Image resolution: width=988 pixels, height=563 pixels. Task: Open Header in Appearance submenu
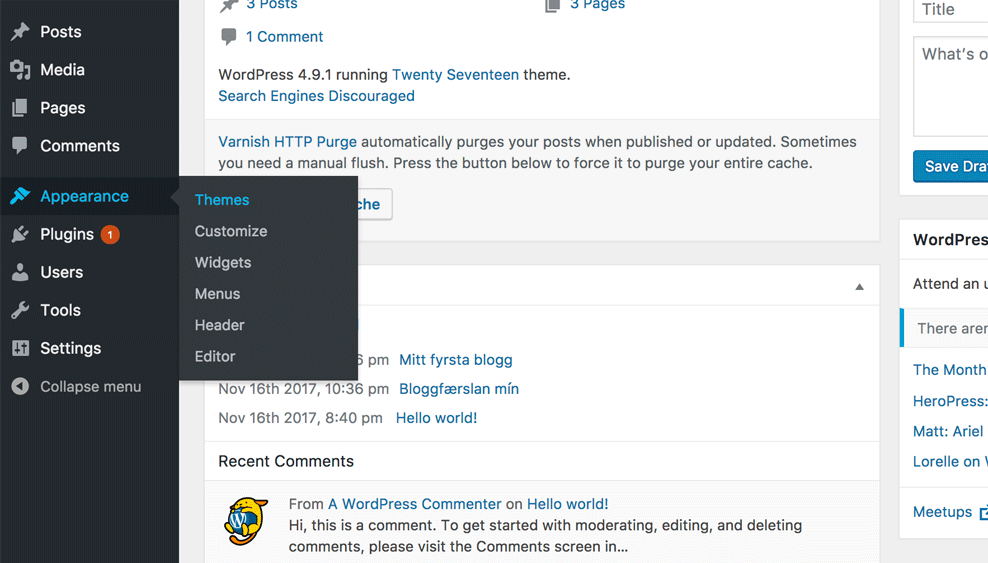(219, 325)
